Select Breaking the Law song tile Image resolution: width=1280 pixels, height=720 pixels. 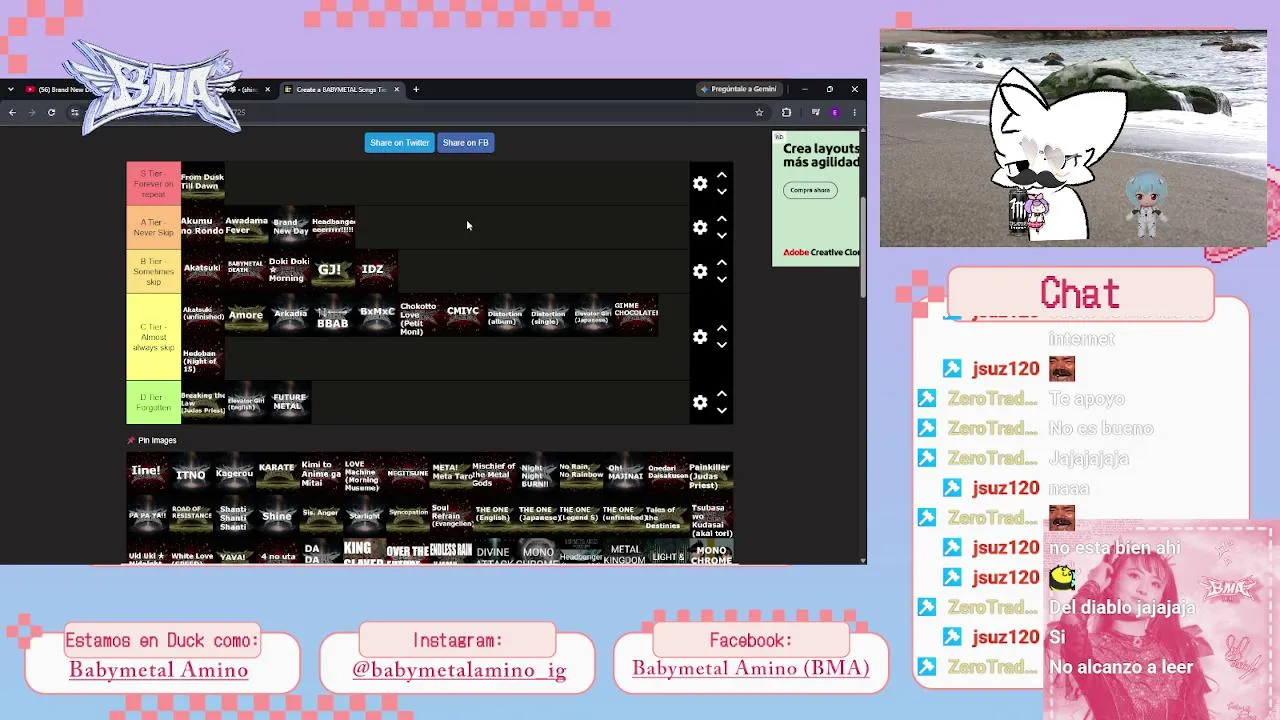(203, 402)
